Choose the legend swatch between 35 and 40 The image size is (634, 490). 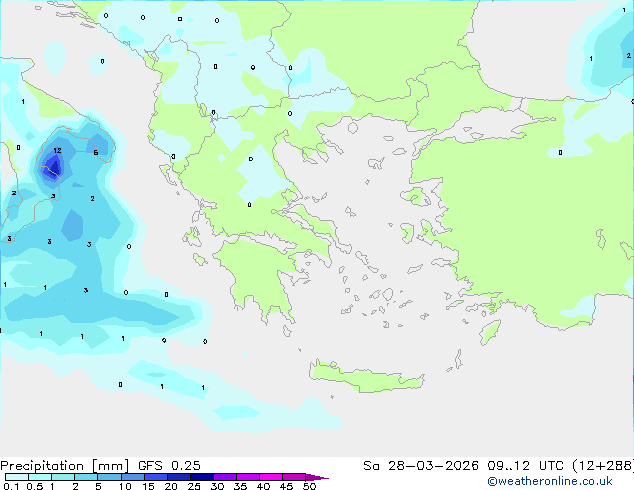247,477
